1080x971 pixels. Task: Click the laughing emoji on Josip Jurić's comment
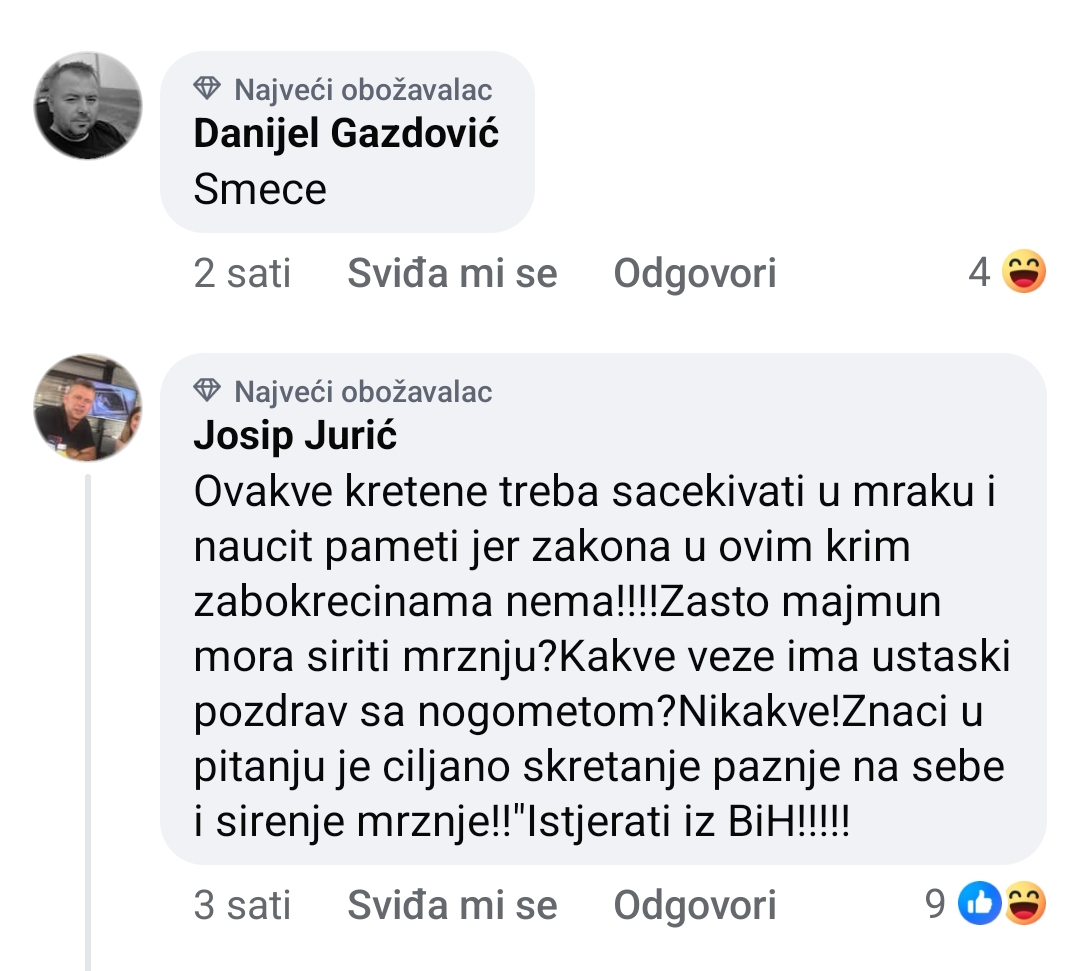coord(1023,904)
